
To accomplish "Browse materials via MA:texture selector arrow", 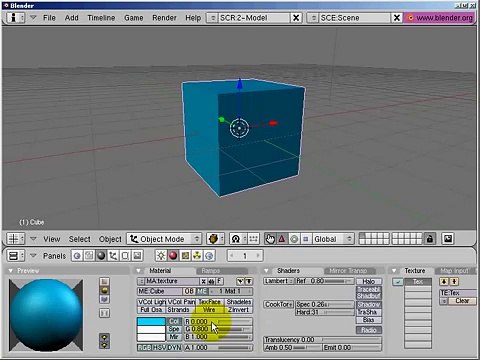I will coord(141,281).
